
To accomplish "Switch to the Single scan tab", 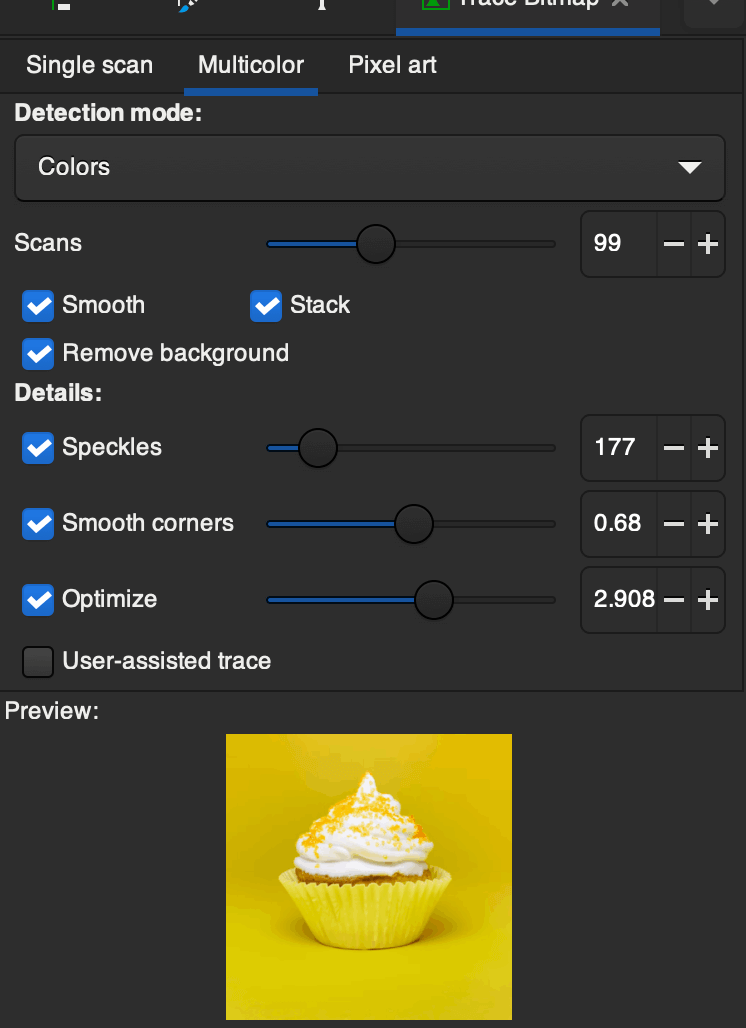I will (89, 65).
